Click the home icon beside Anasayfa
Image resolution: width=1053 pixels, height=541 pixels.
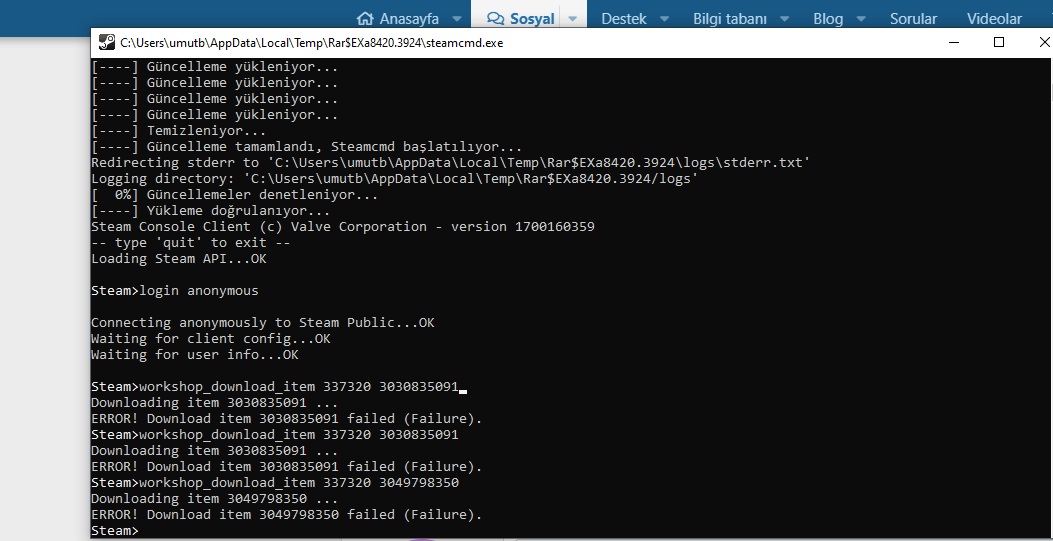click(x=365, y=18)
